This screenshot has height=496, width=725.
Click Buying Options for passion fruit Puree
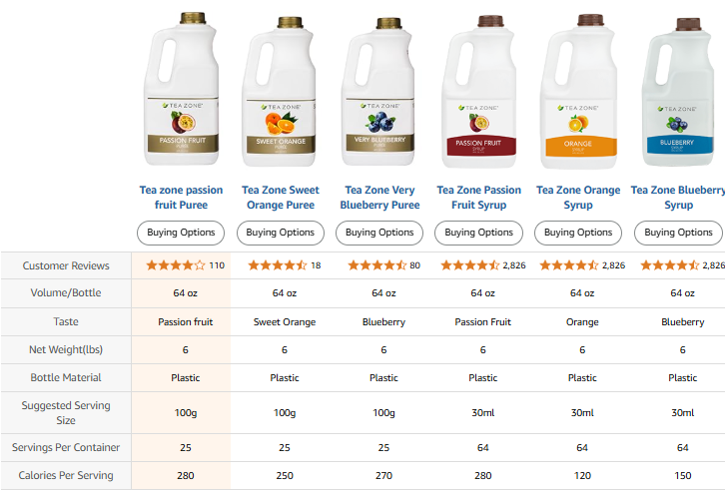(x=181, y=232)
